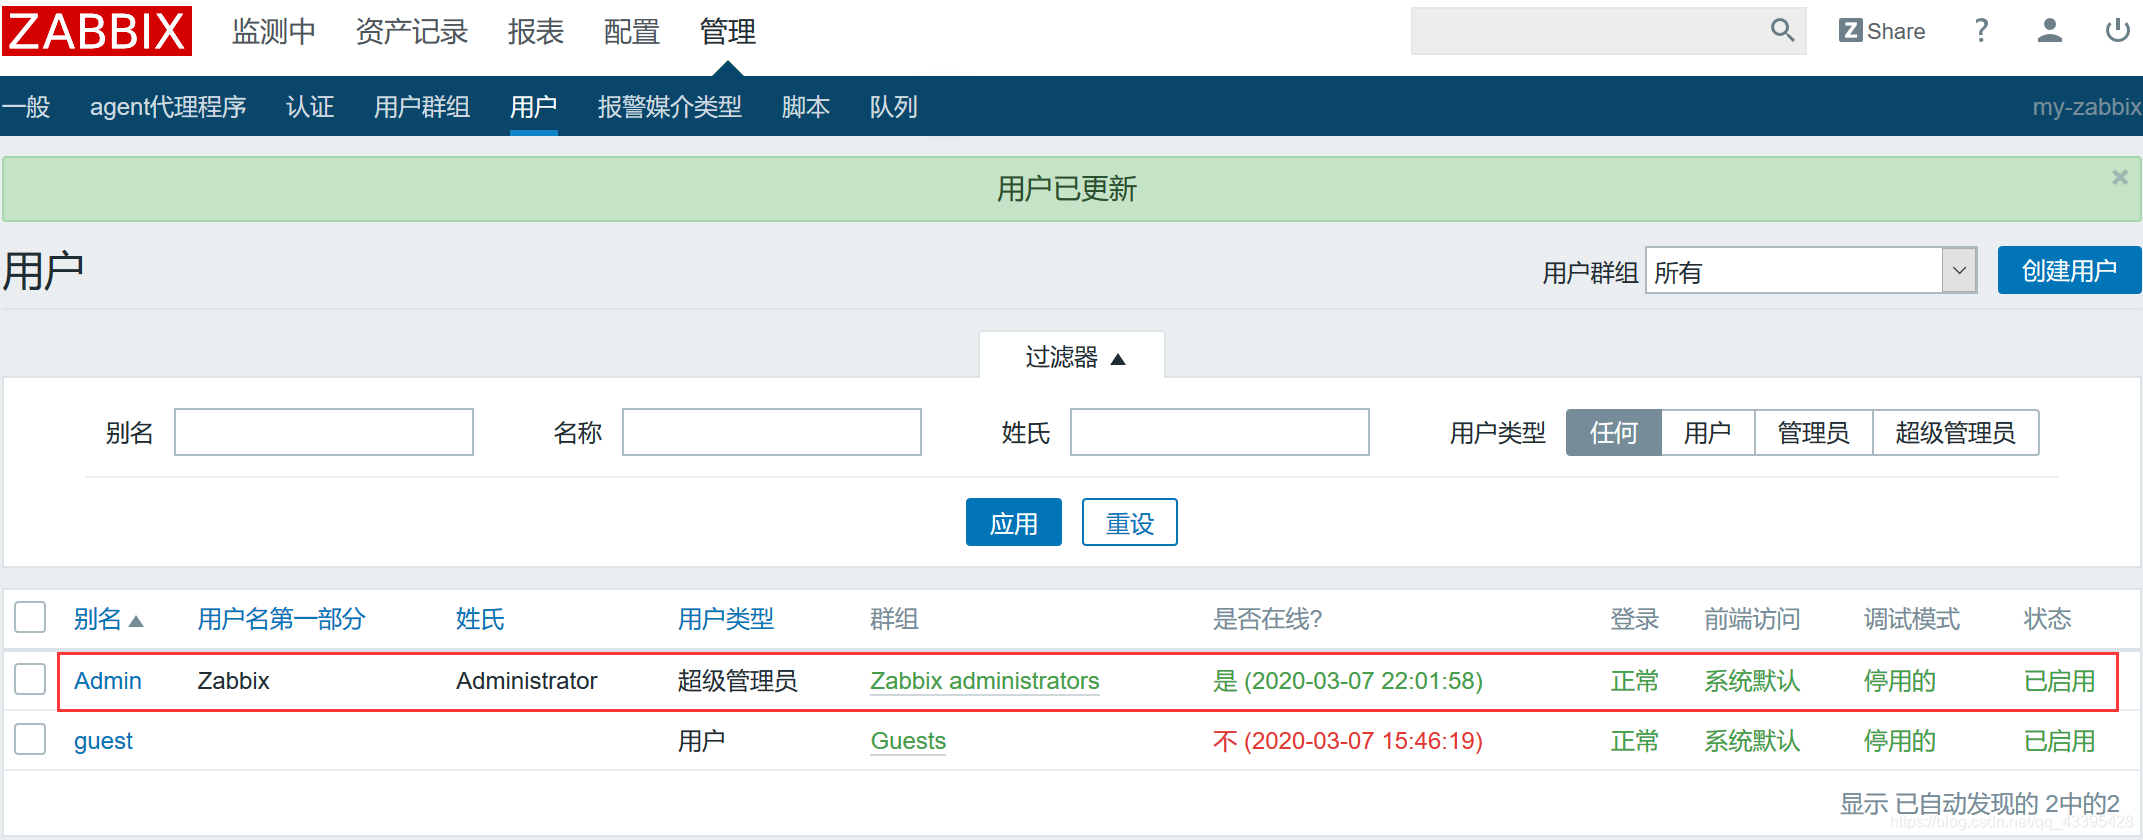The width and height of the screenshot is (2143, 840).
Task: Dismiss the 用户已更新 message
Action: (x=2119, y=177)
